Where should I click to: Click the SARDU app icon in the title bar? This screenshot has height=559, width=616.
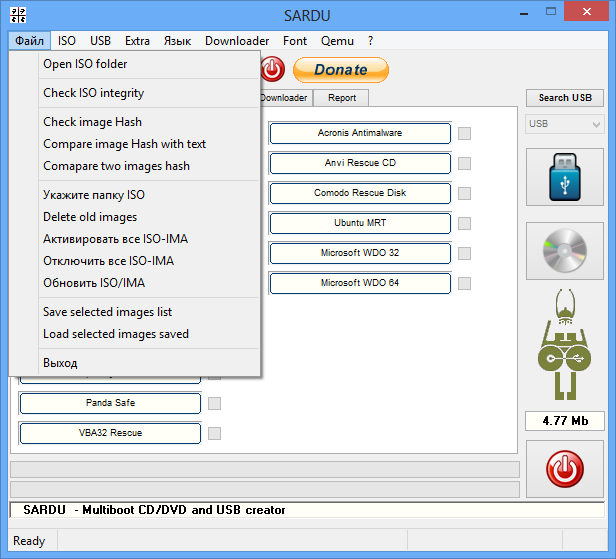(18, 15)
